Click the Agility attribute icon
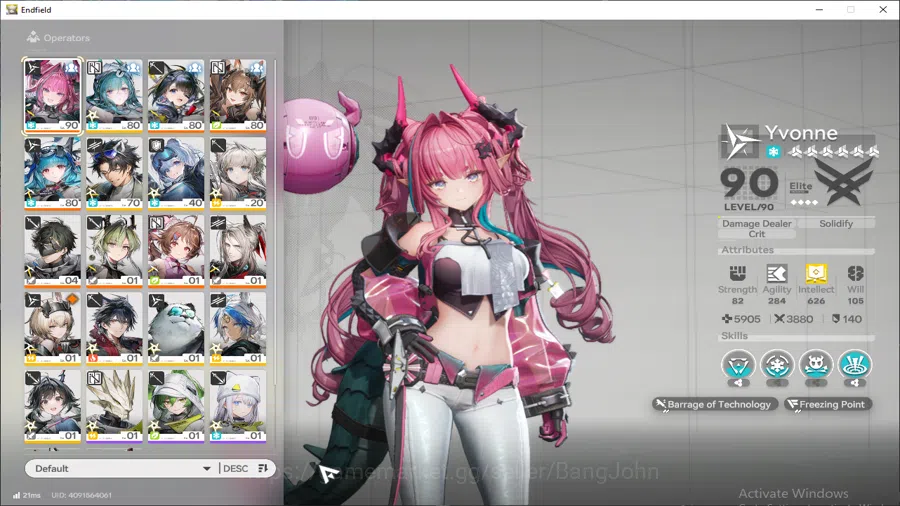Viewport: 900px width, 506px height. (x=777, y=273)
